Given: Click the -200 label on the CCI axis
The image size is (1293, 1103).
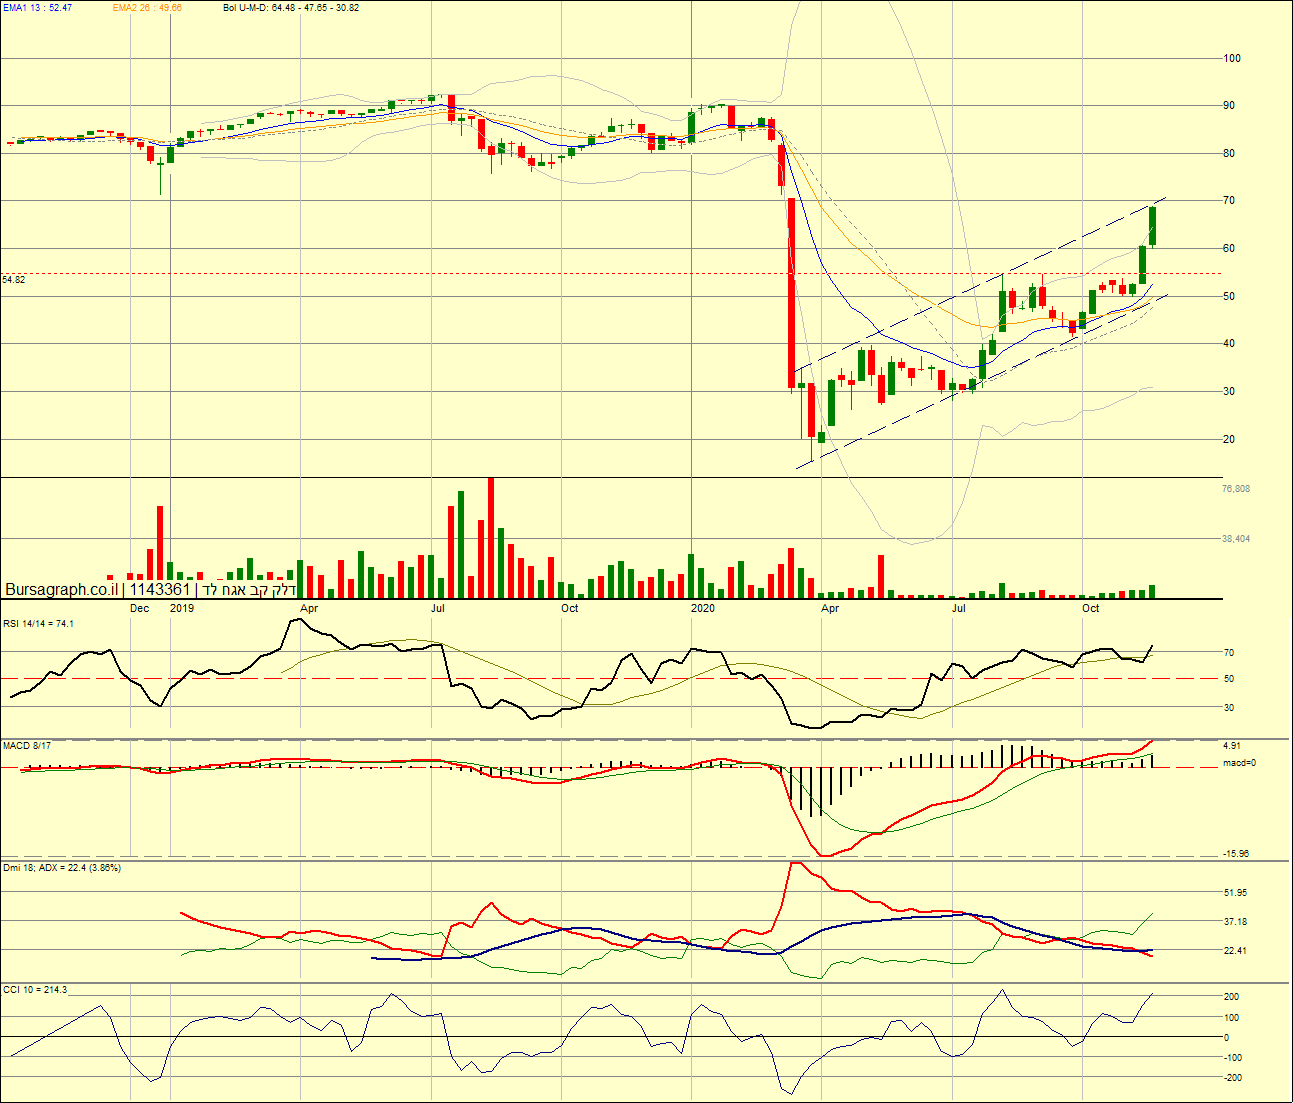Looking at the screenshot, I should click(1233, 1078).
